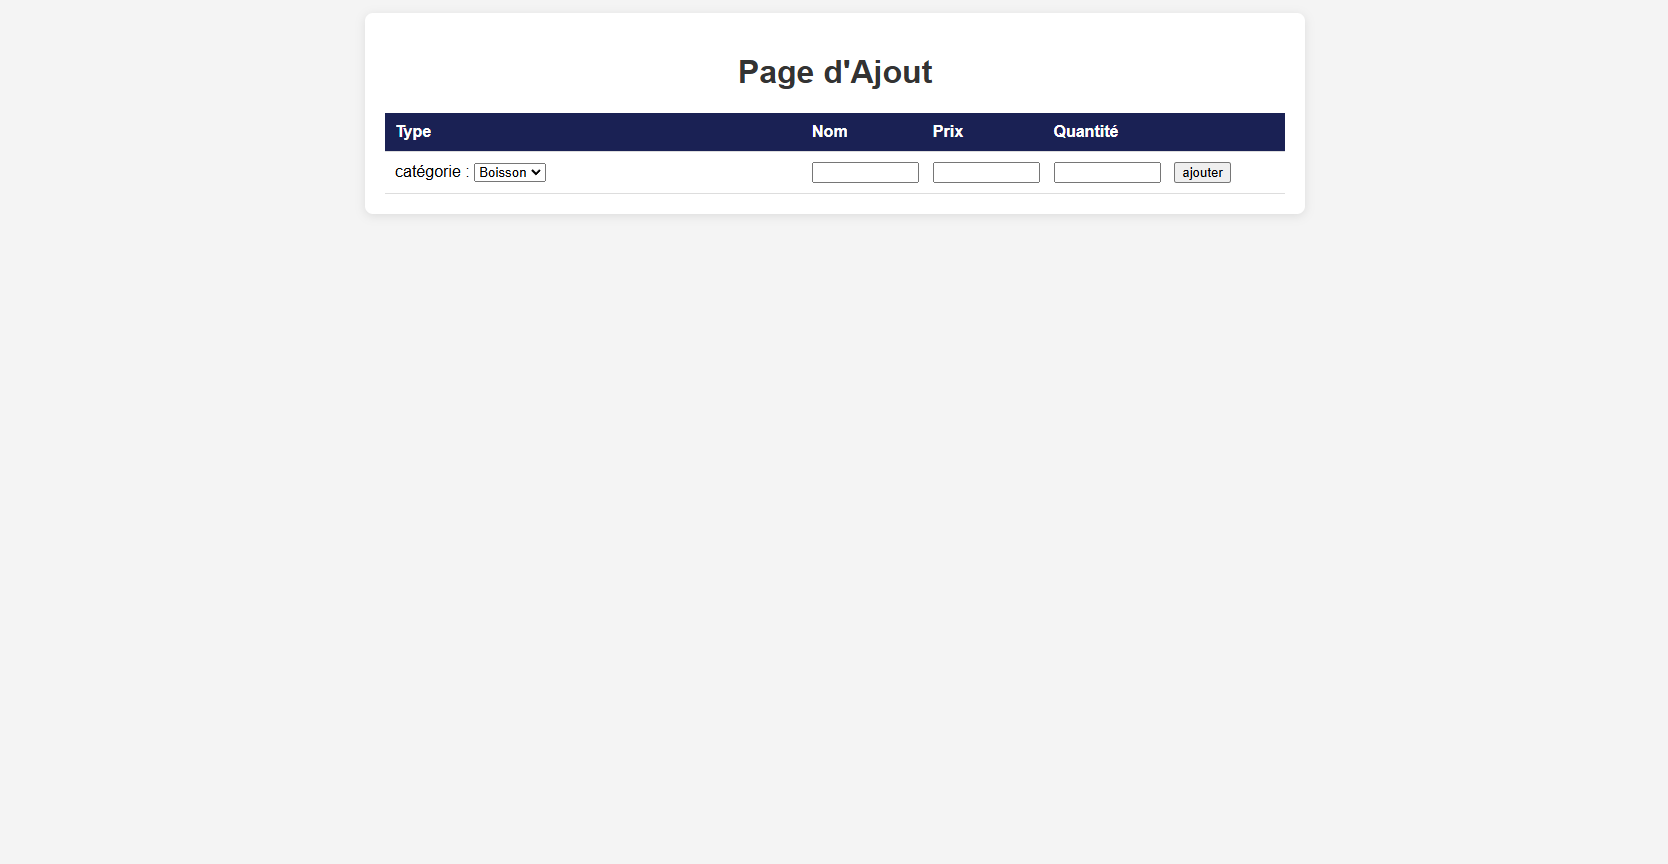
Task: Open the Boisson category dropdown
Action: click(509, 173)
